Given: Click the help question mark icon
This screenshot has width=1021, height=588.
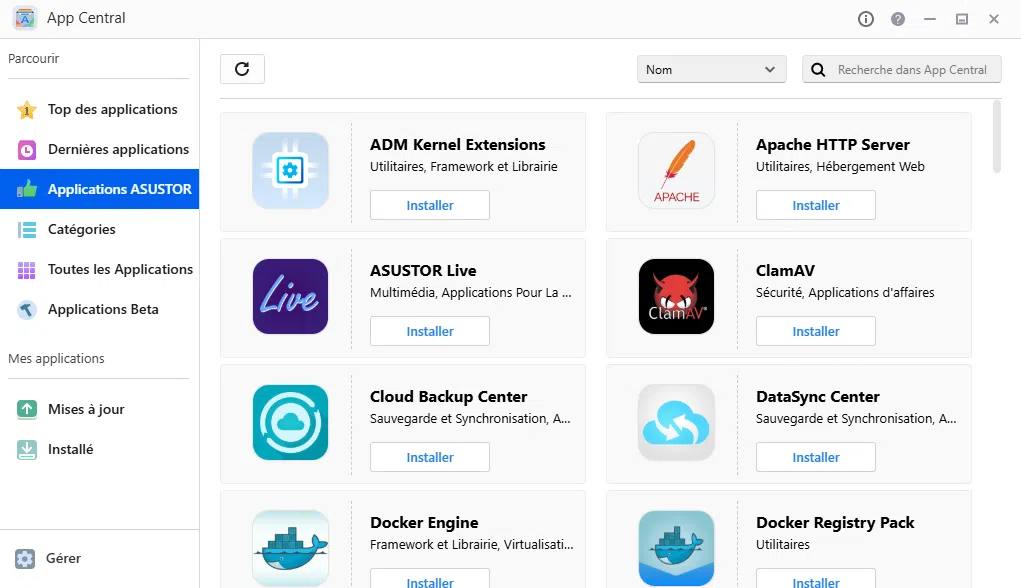Looking at the screenshot, I should coord(898,19).
